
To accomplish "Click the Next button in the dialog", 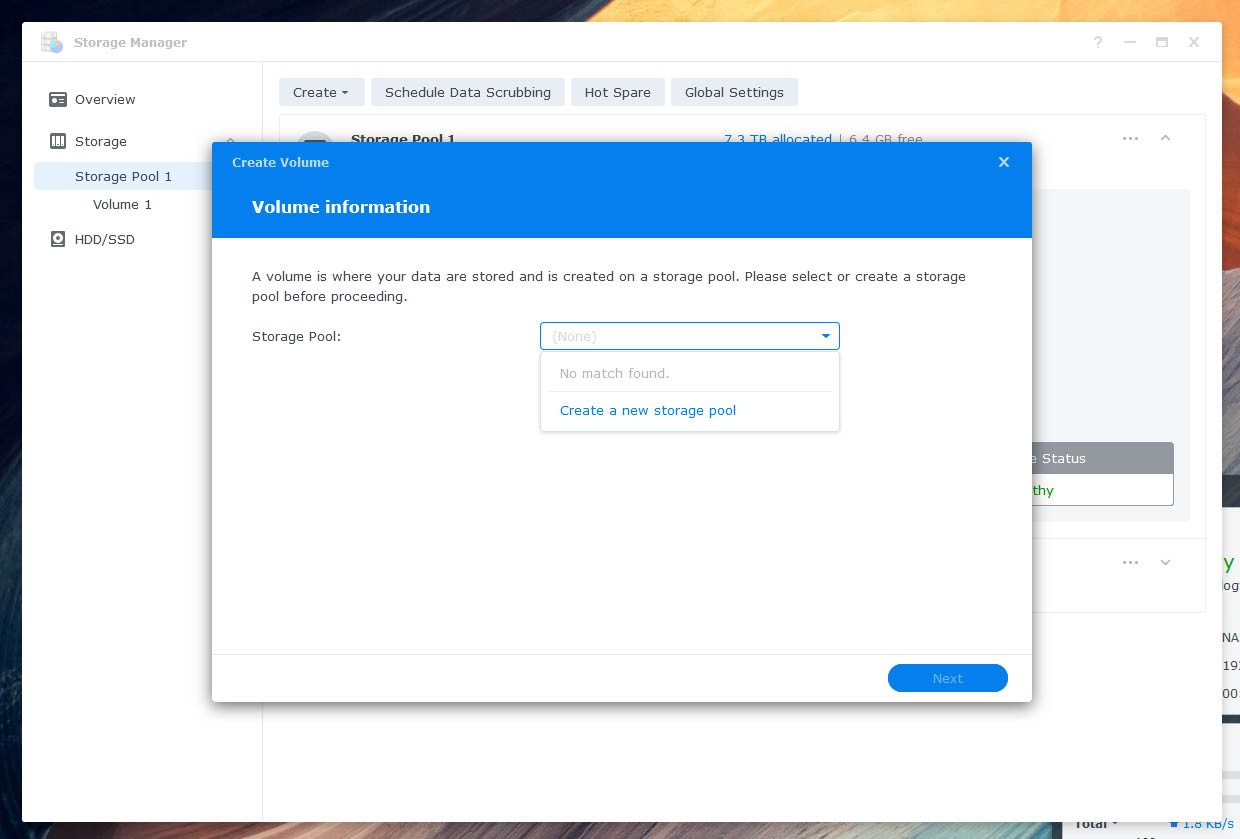I will [x=947, y=678].
